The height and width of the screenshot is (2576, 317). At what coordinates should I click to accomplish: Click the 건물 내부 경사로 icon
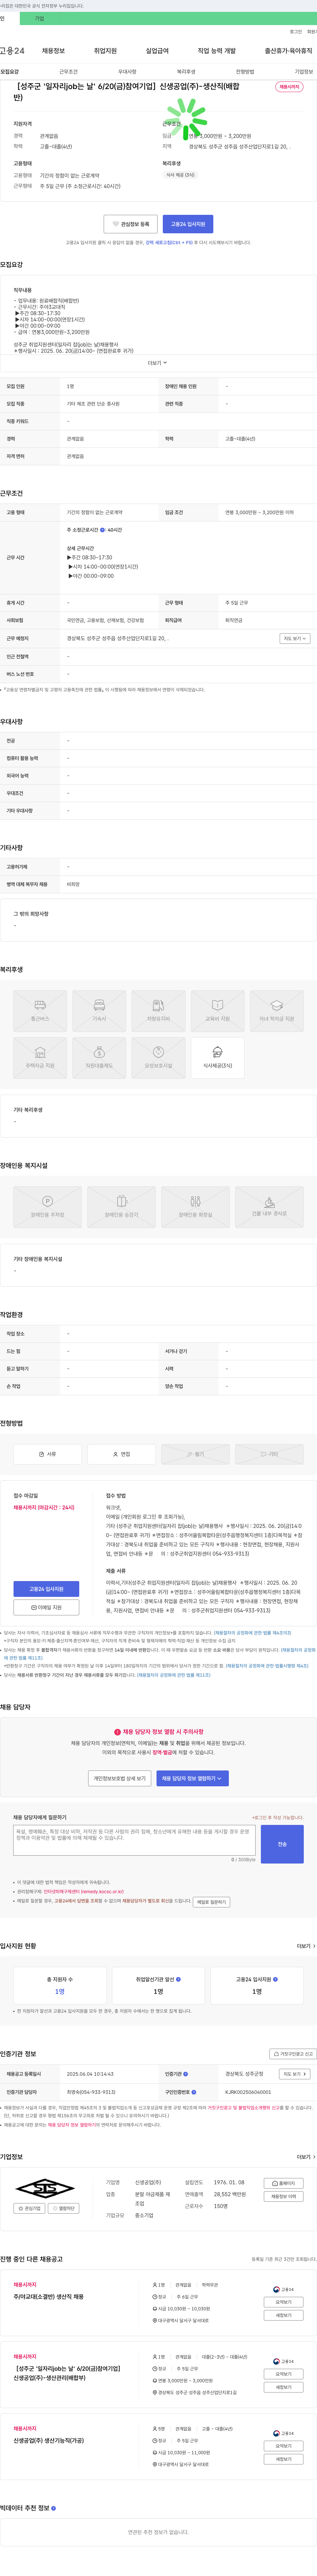tap(269, 1207)
